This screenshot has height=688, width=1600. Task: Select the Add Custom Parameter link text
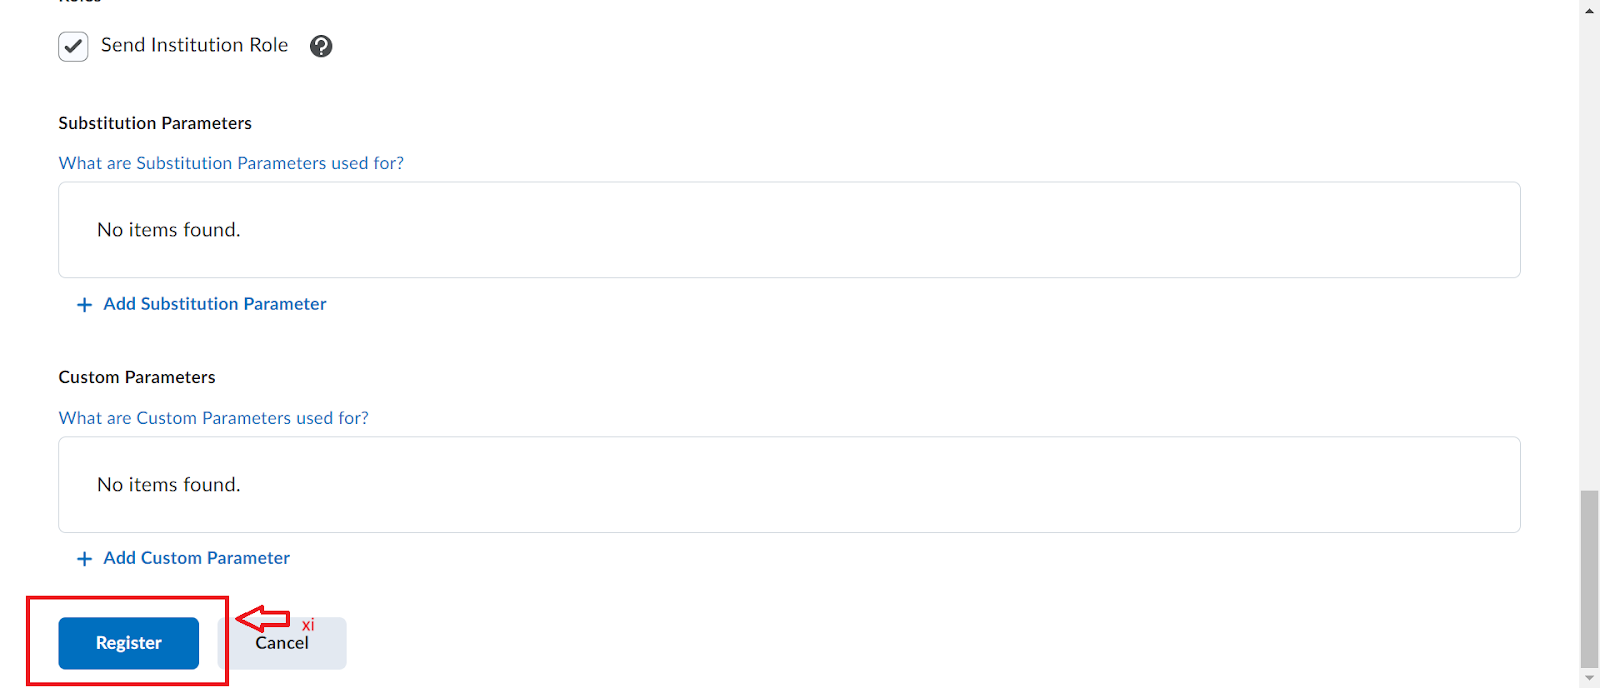197,558
